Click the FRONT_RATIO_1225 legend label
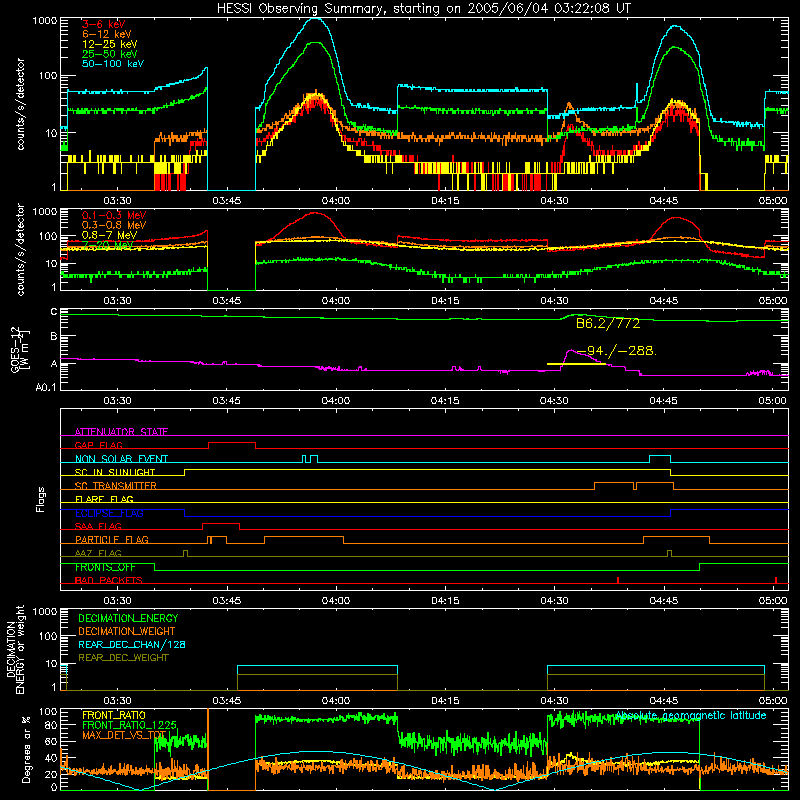Viewport: 800px width, 800px height. (x=130, y=725)
